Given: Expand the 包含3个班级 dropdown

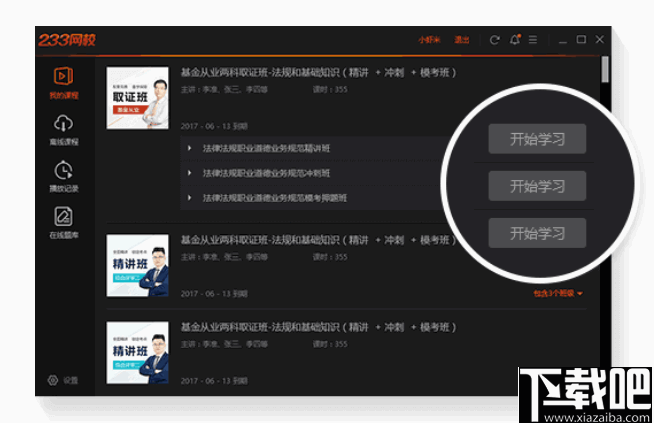Looking at the screenshot, I should pos(558,293).
